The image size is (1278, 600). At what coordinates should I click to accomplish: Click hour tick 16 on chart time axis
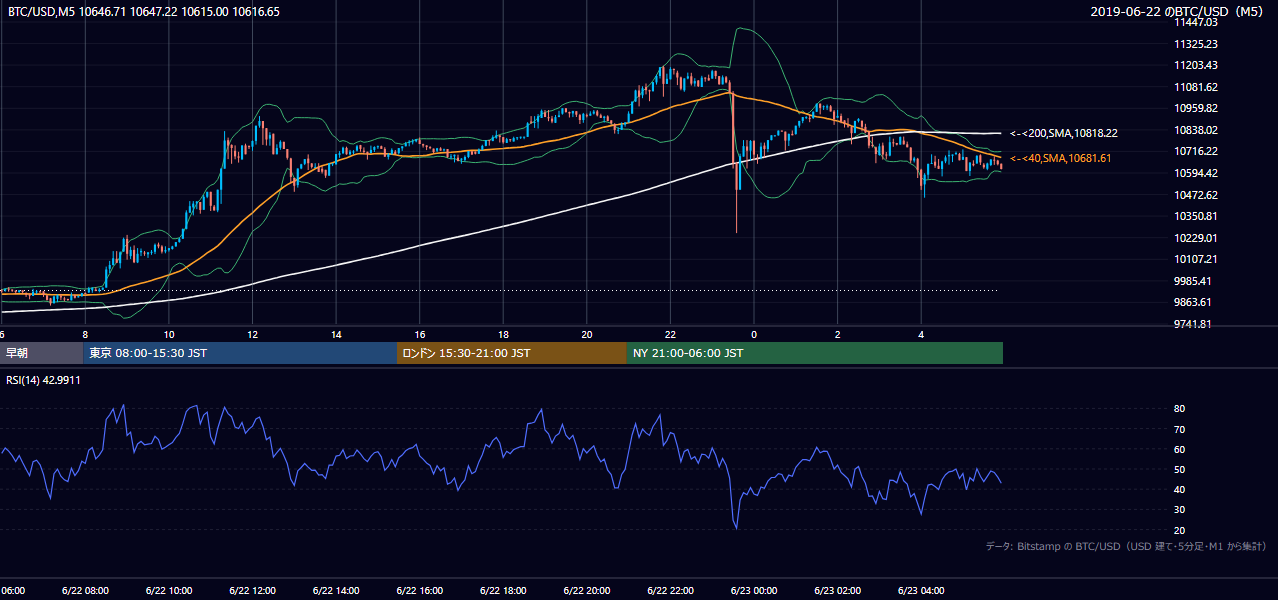click(419, 334)
